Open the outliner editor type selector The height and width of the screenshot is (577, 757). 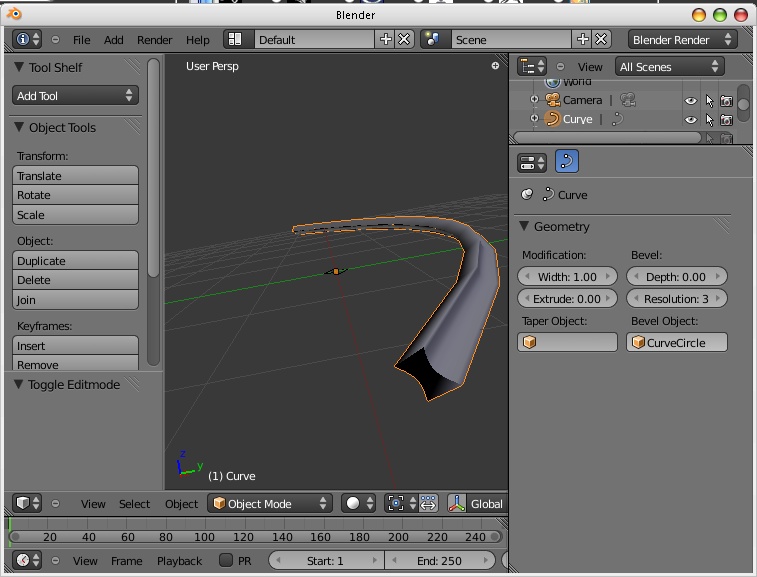point(533,66)
